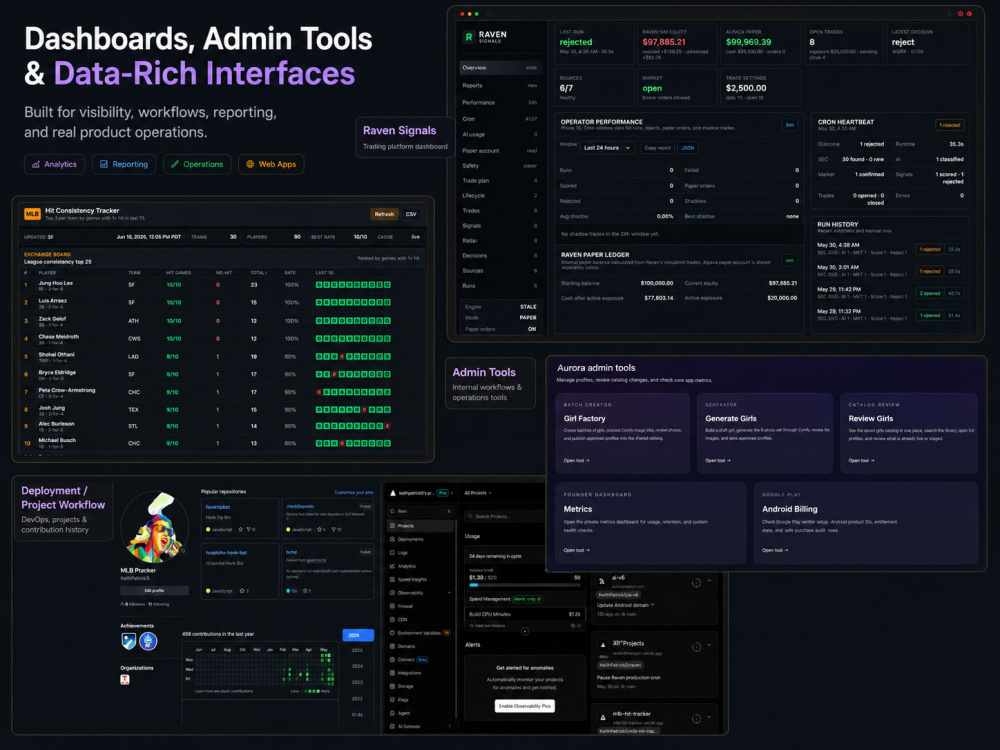Click the CDN sidebar icon
The height and width of the screenshot is (750, 1000).
click(392, 620)
